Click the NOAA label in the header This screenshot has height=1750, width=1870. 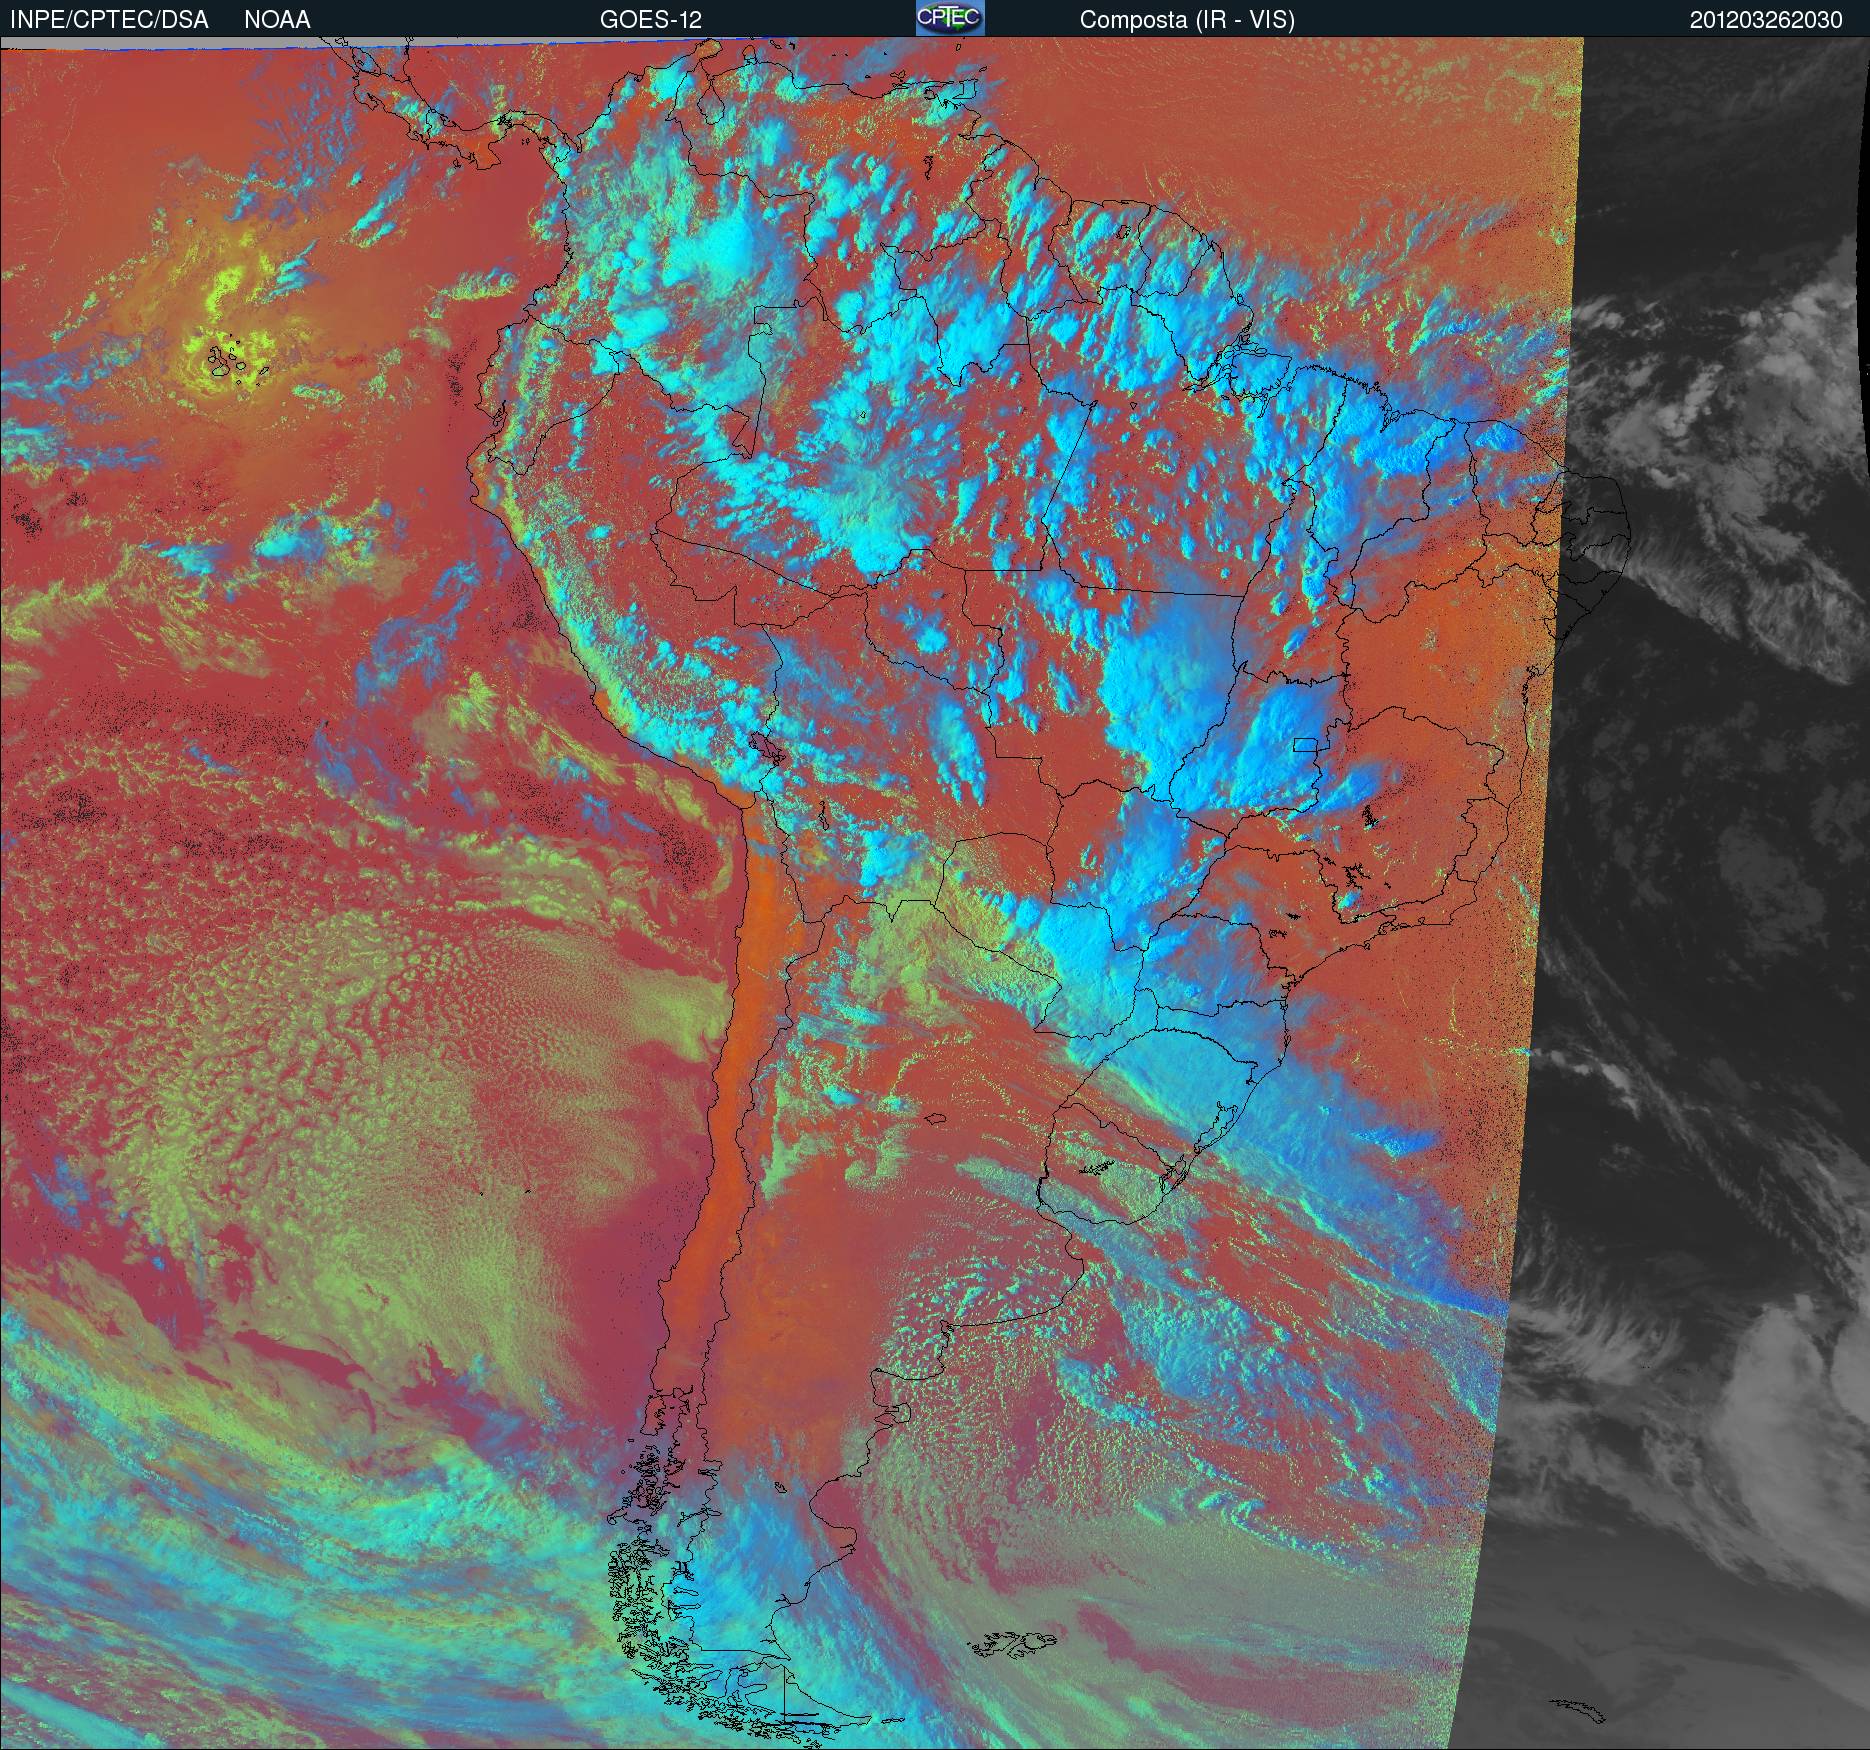tap(277, 20)
